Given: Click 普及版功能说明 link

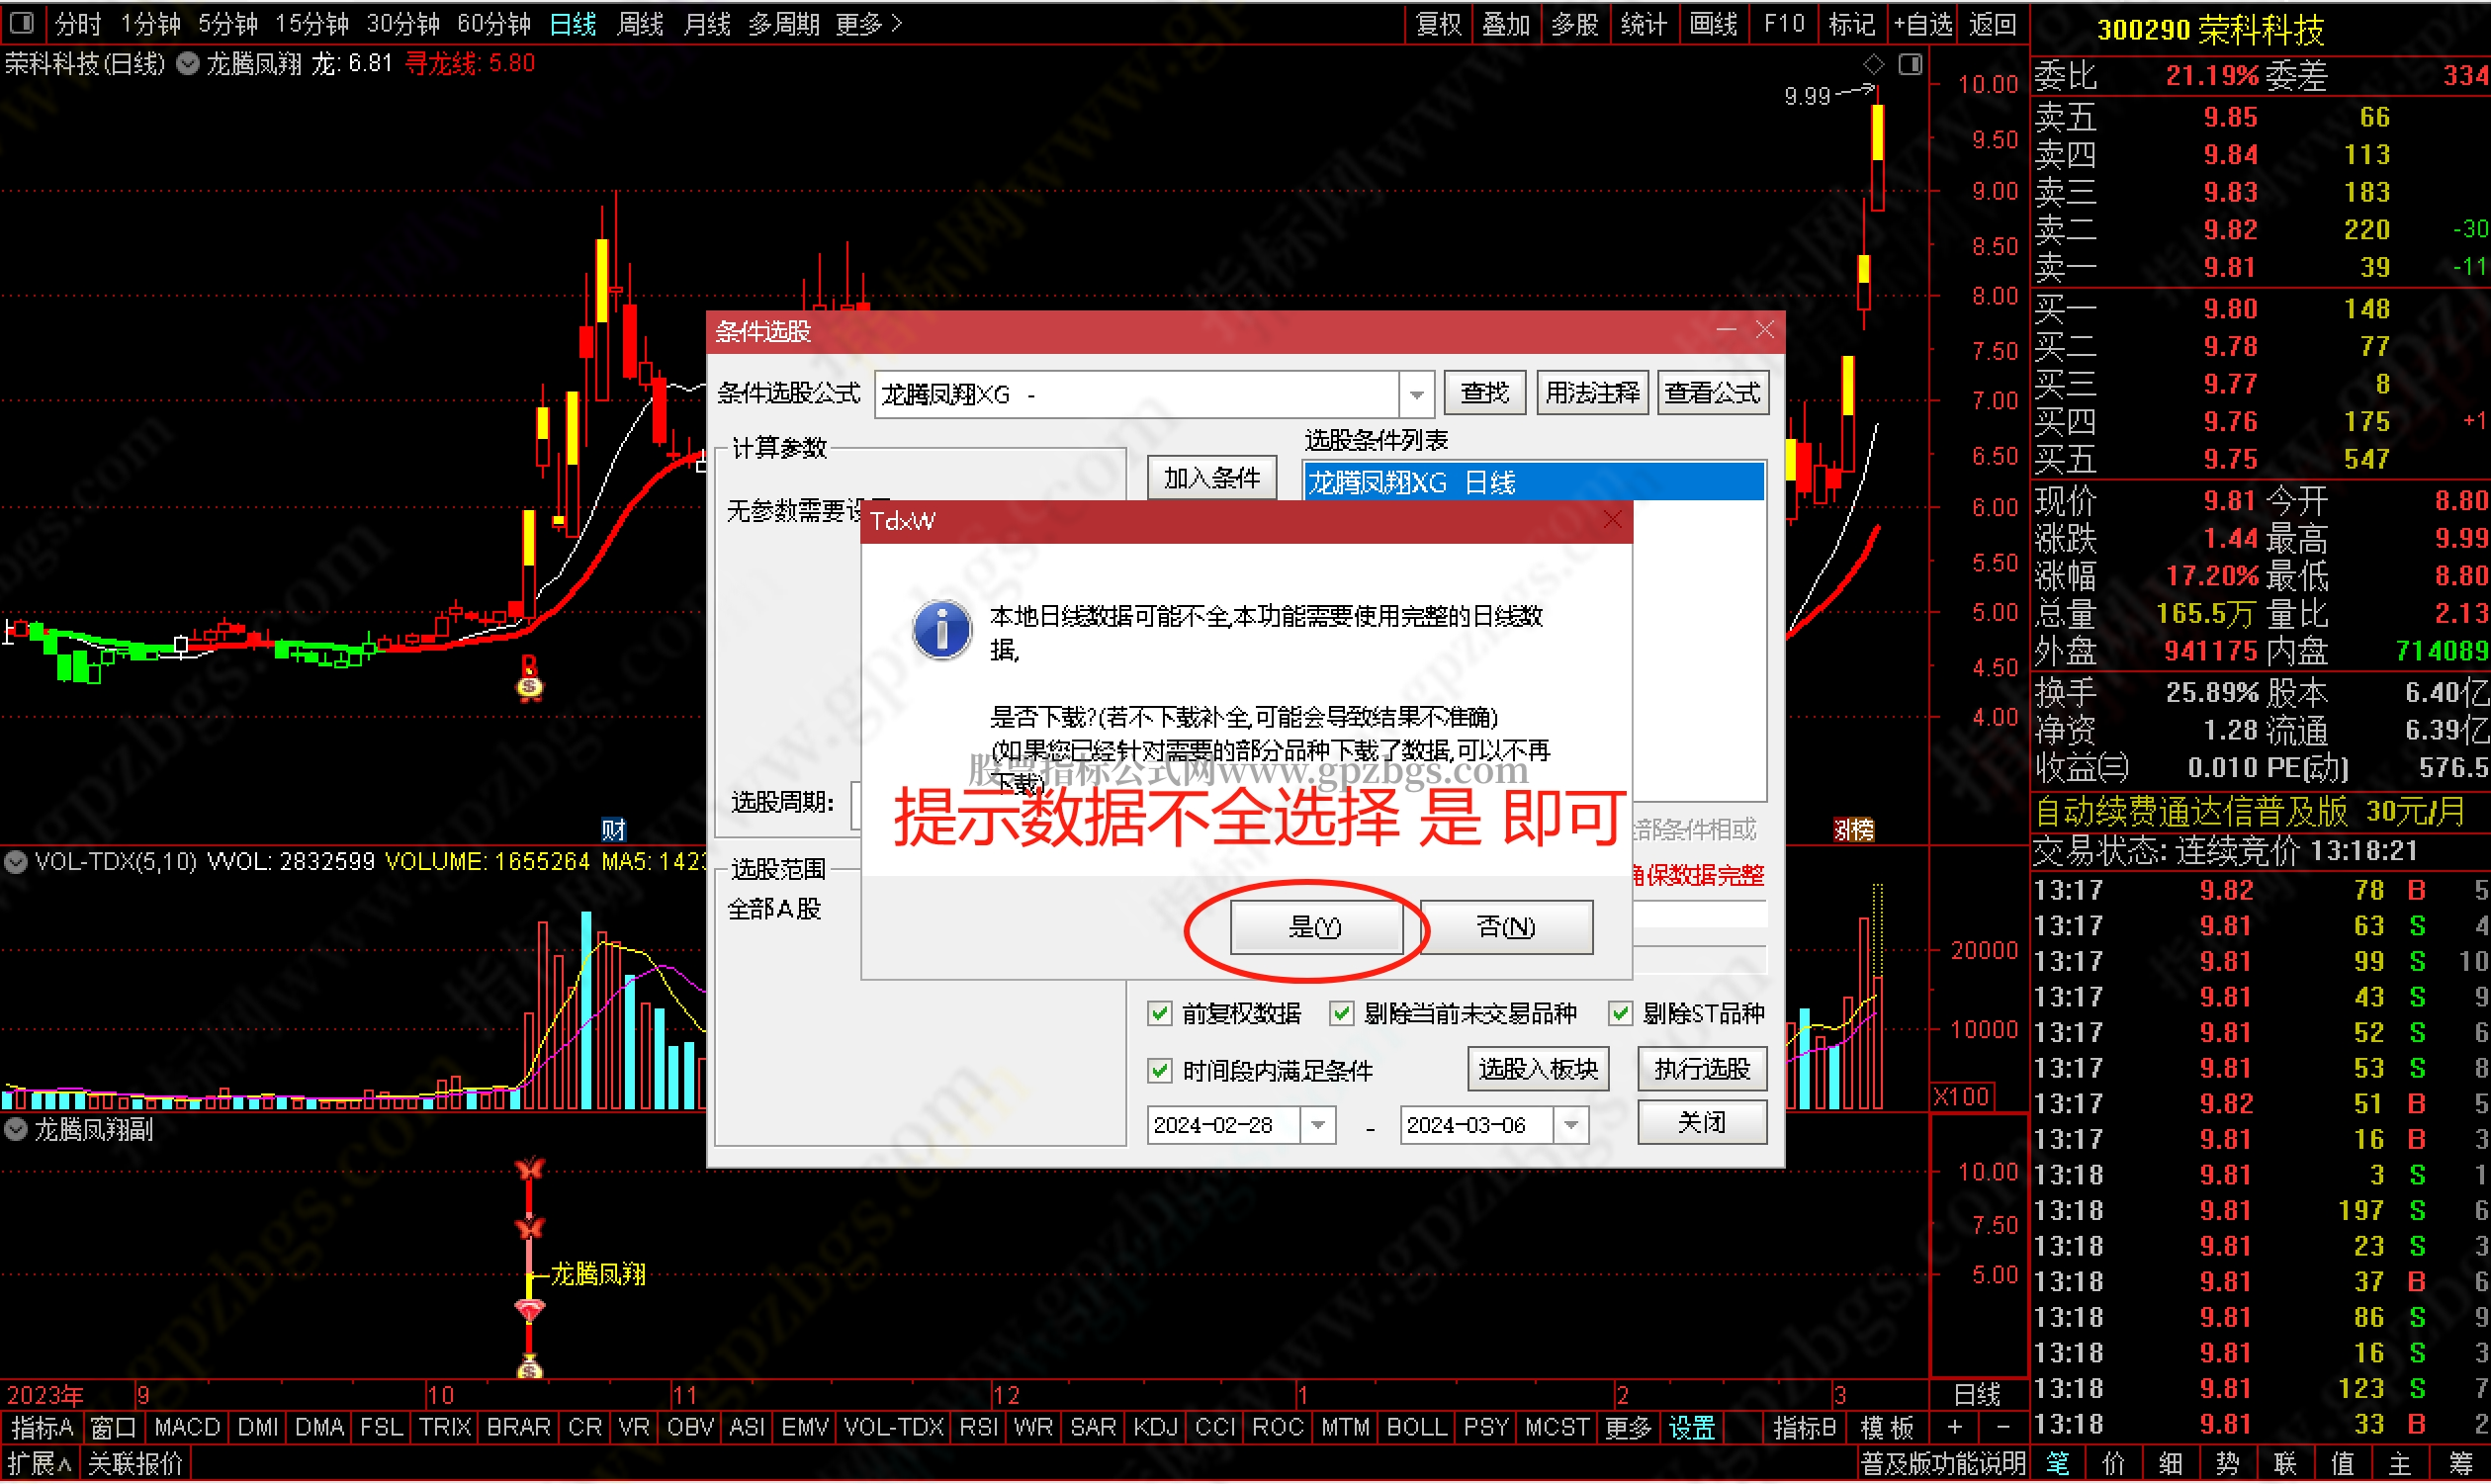Looking at the screenshot, I should 1942,1465.
